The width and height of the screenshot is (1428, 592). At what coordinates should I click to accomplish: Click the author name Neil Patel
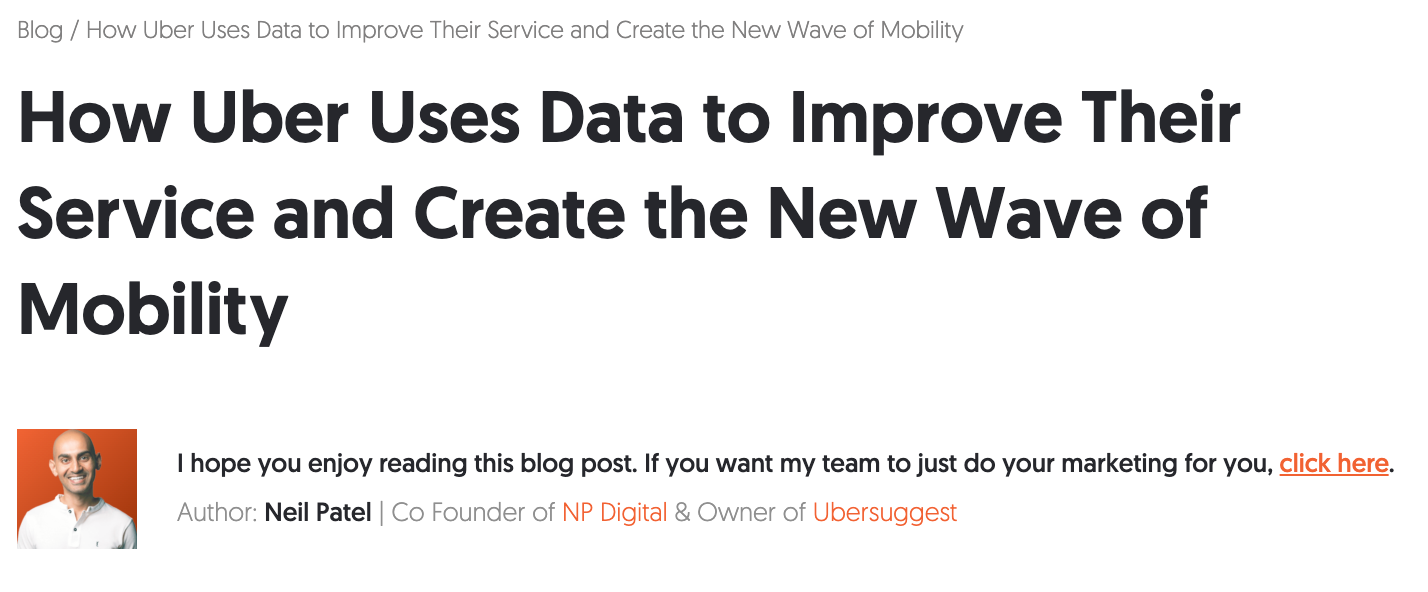tap(318, 513)
